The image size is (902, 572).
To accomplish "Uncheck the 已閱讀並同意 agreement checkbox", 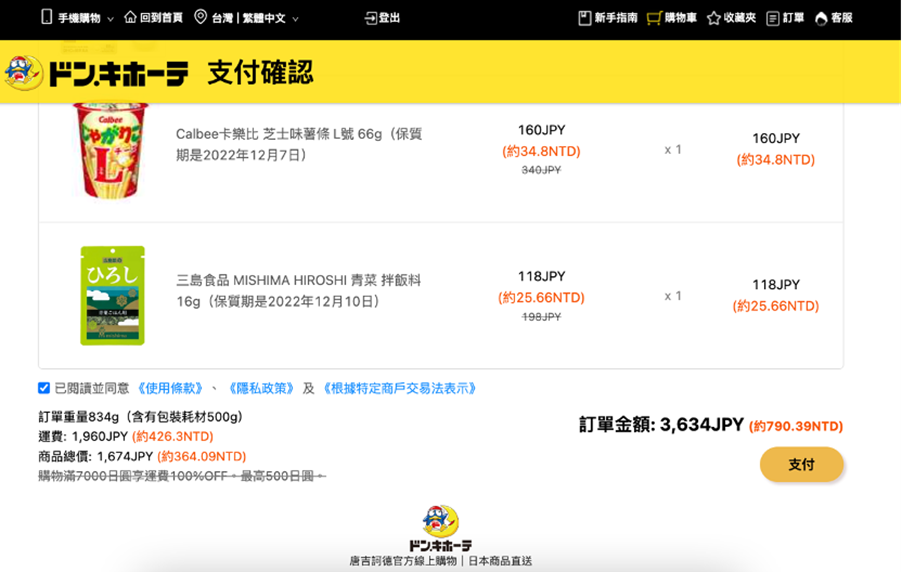I will pyautogui.click(x=44, y=388).
